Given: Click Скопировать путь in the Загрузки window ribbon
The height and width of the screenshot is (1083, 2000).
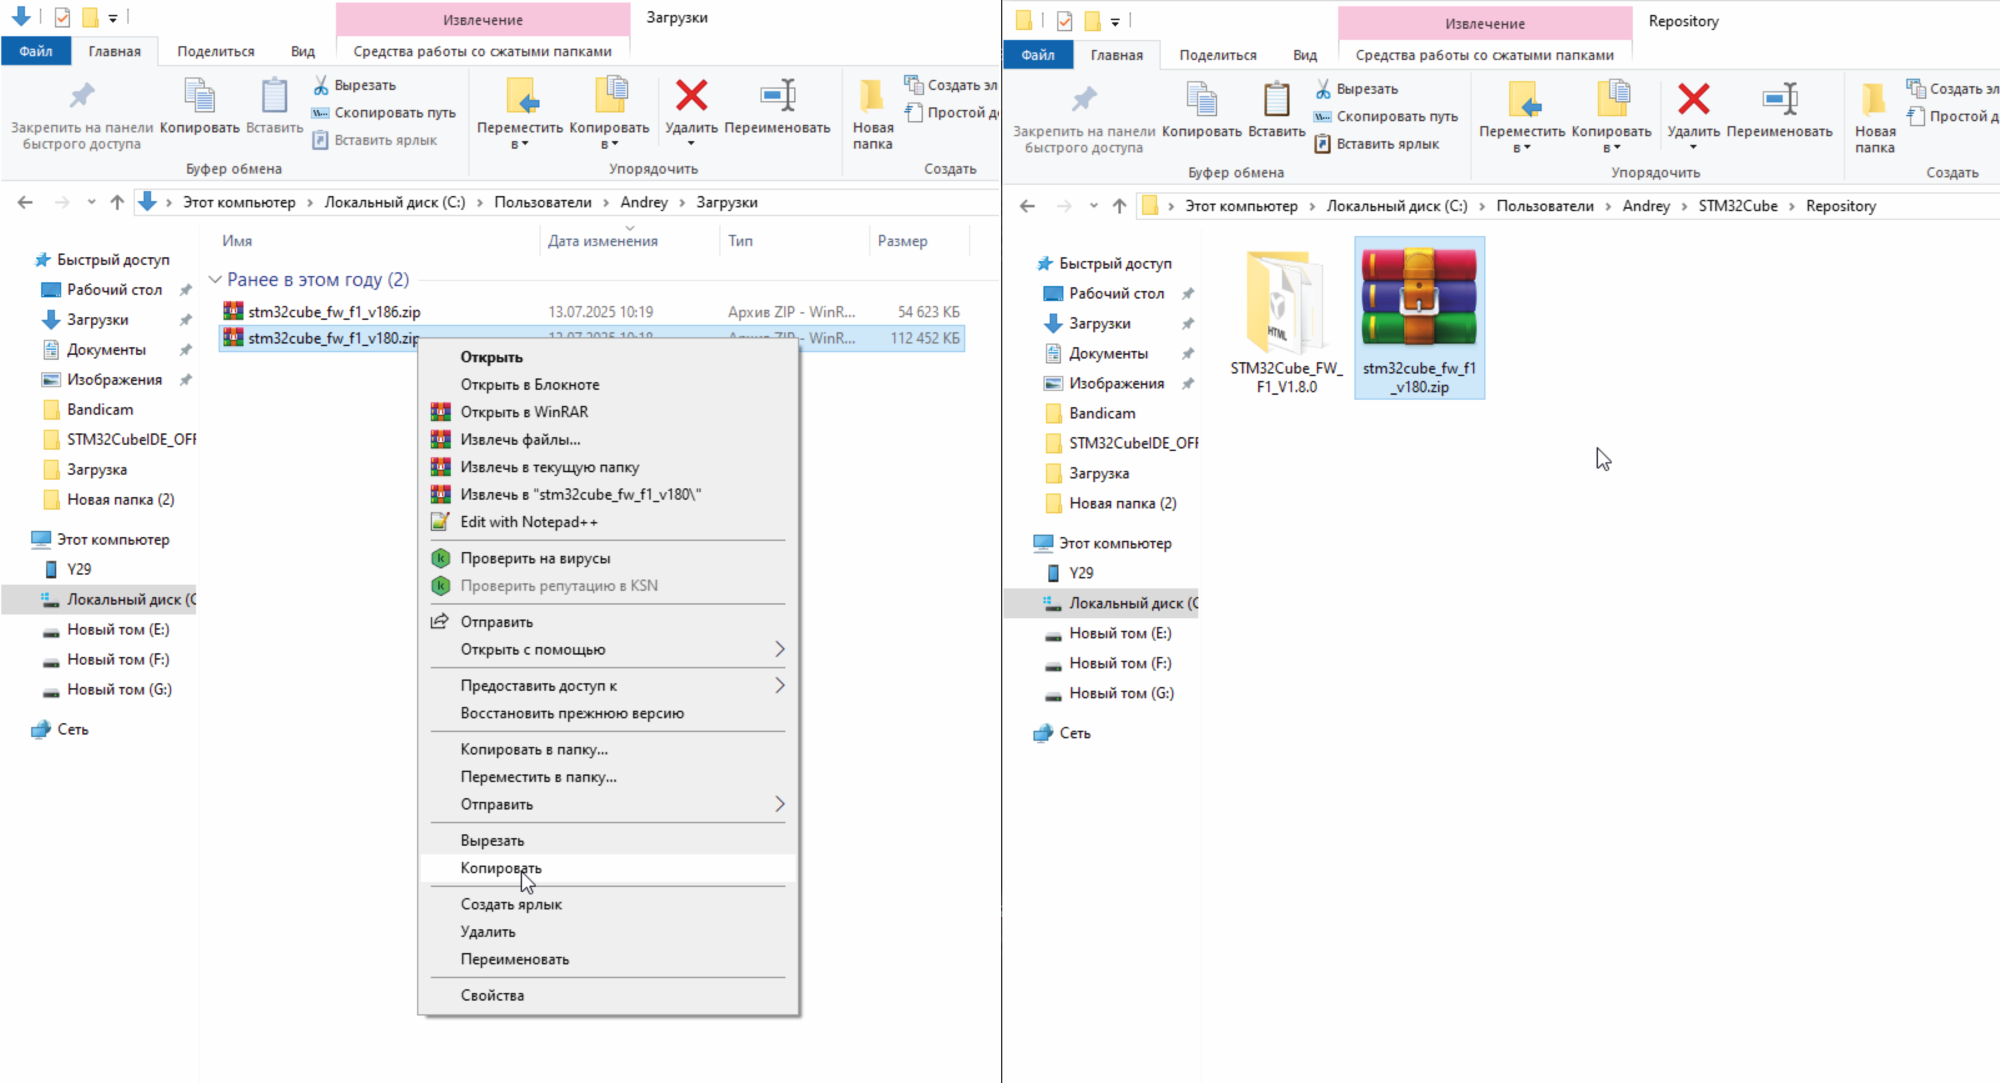Looking at the screenshot, I should point(384,112).
